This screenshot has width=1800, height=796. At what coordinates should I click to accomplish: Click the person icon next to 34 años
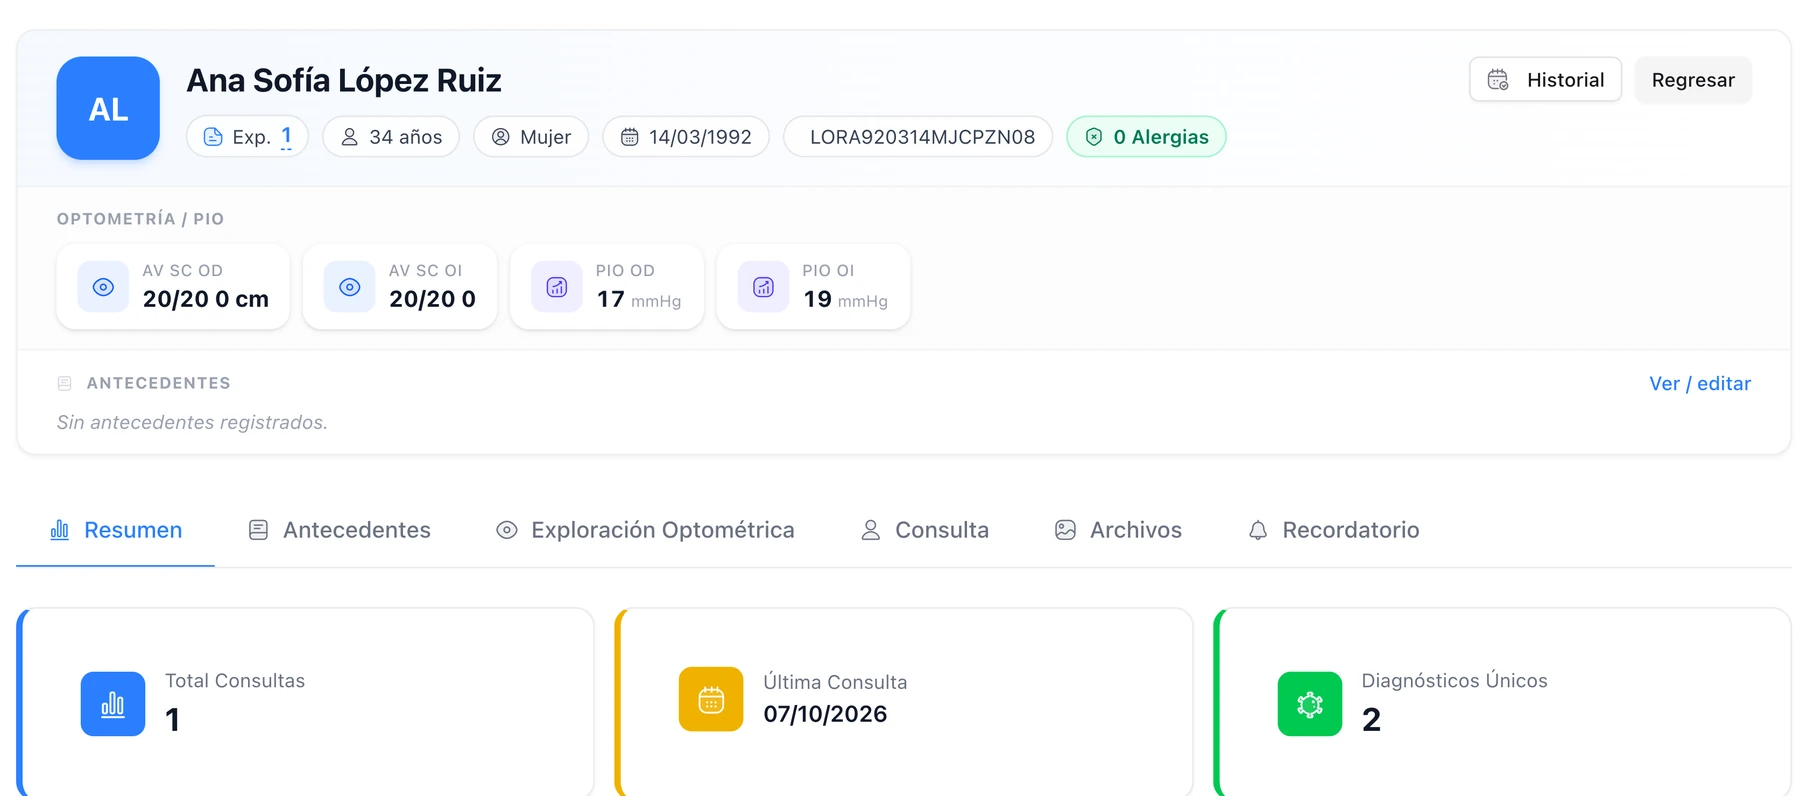(350, 137)
